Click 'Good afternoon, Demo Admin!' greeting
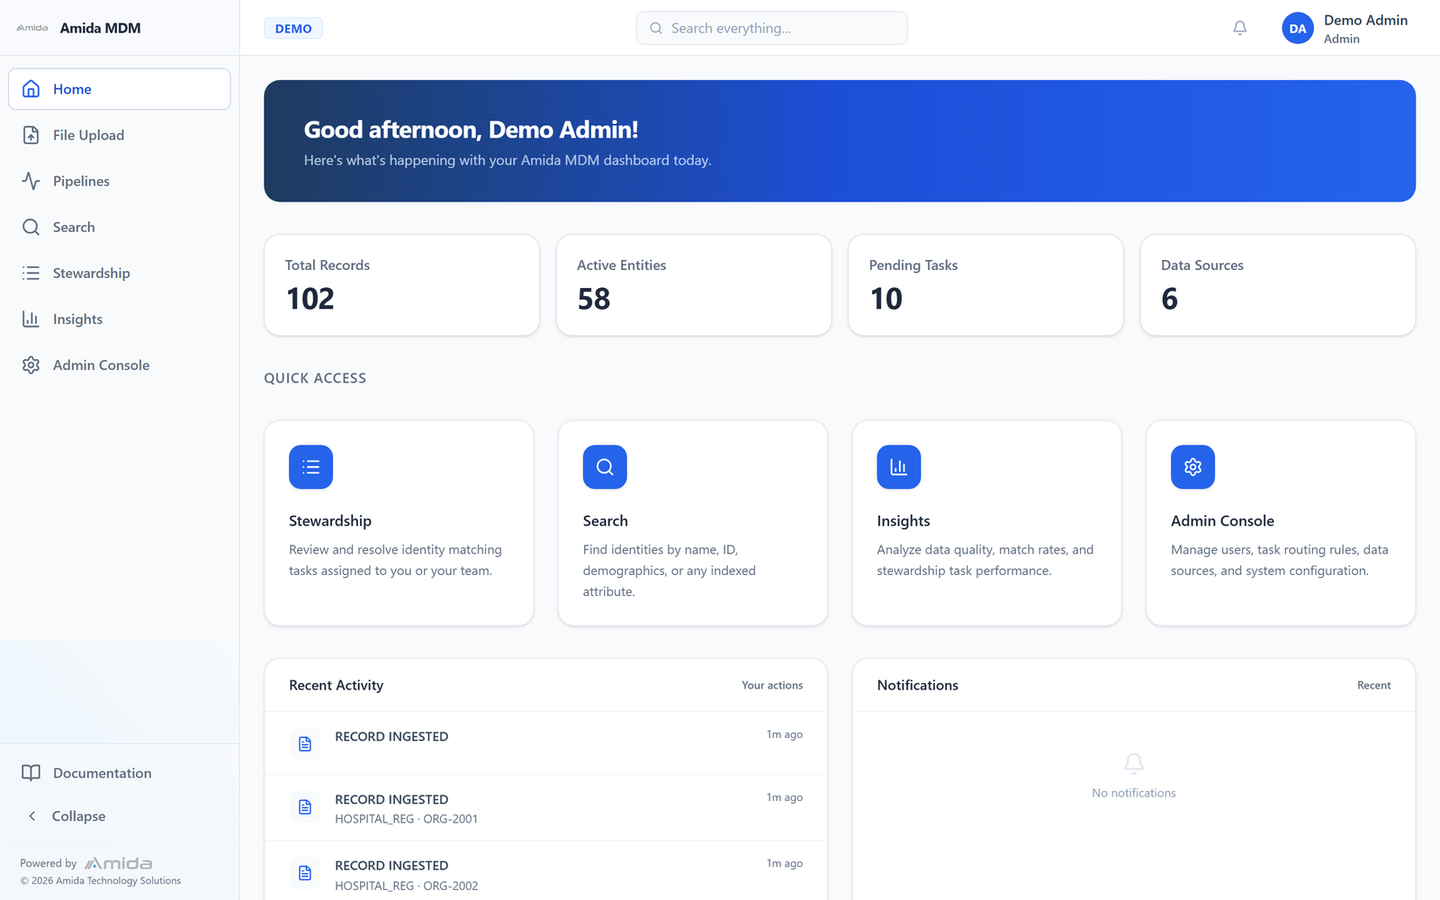Viewport: 1440px width, 900px height. pyautogui.click(x=471, y=129)
